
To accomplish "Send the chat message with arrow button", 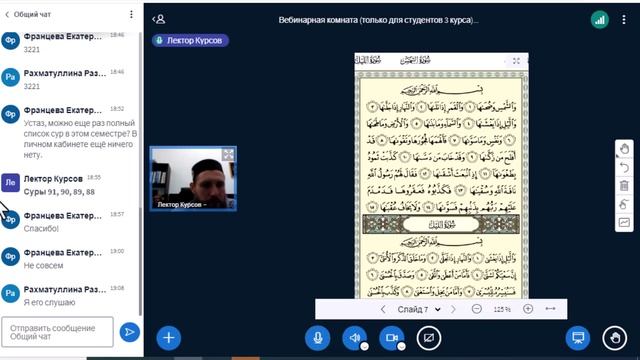I will pos(130,332).
